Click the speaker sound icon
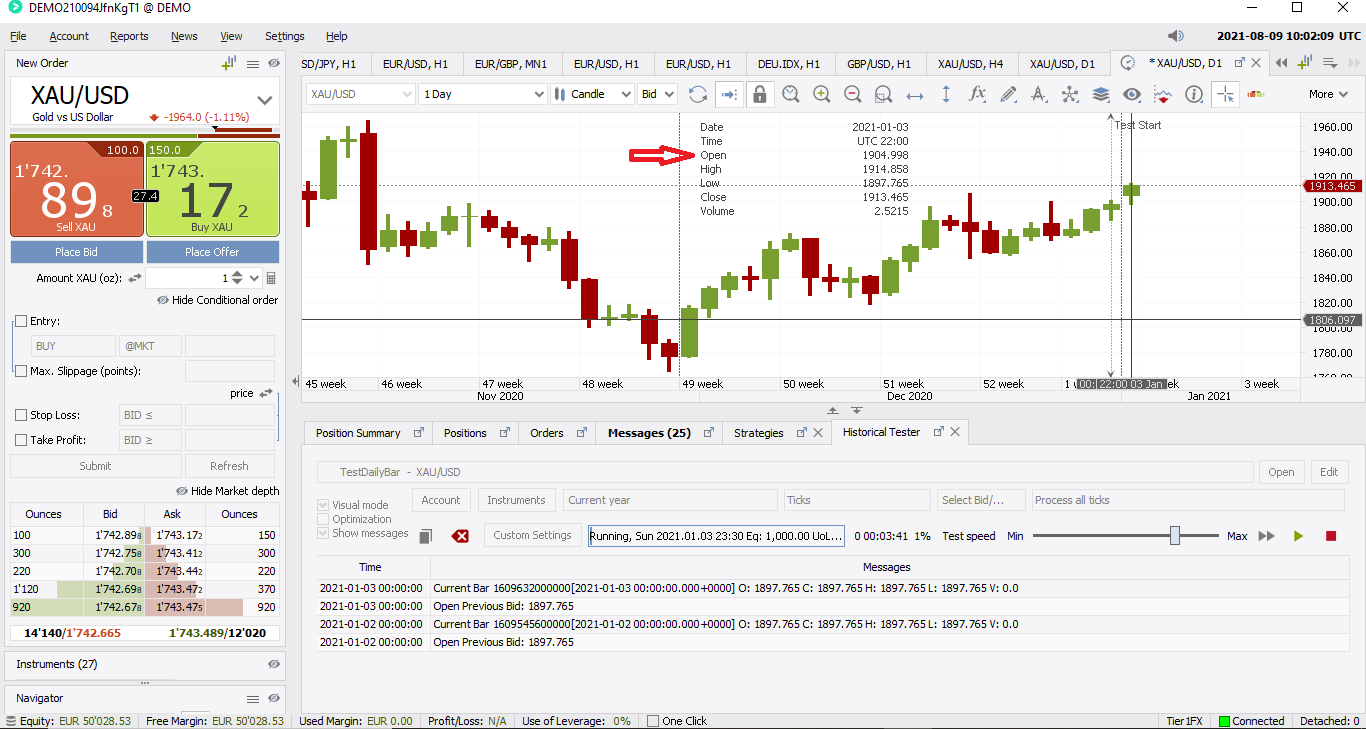 (x=1175, y=36)
